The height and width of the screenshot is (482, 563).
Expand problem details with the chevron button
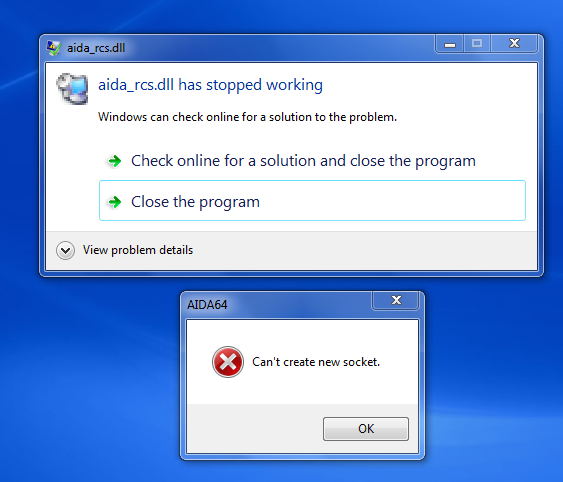(x=65, y=250)
